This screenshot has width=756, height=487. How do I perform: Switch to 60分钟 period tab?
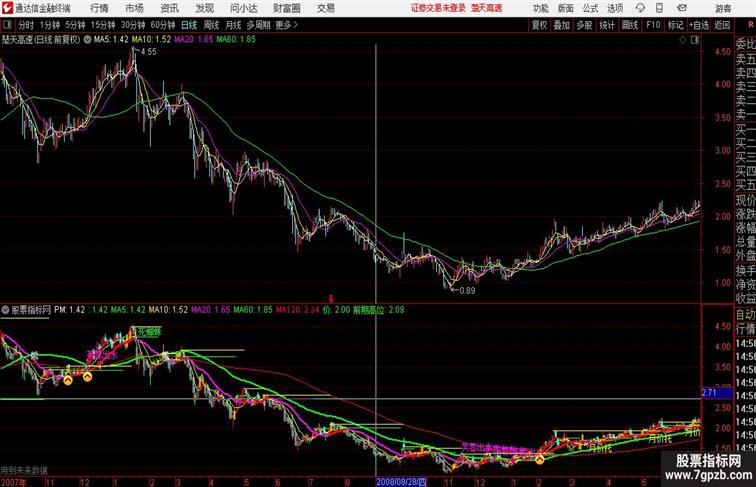coord(163,25)
